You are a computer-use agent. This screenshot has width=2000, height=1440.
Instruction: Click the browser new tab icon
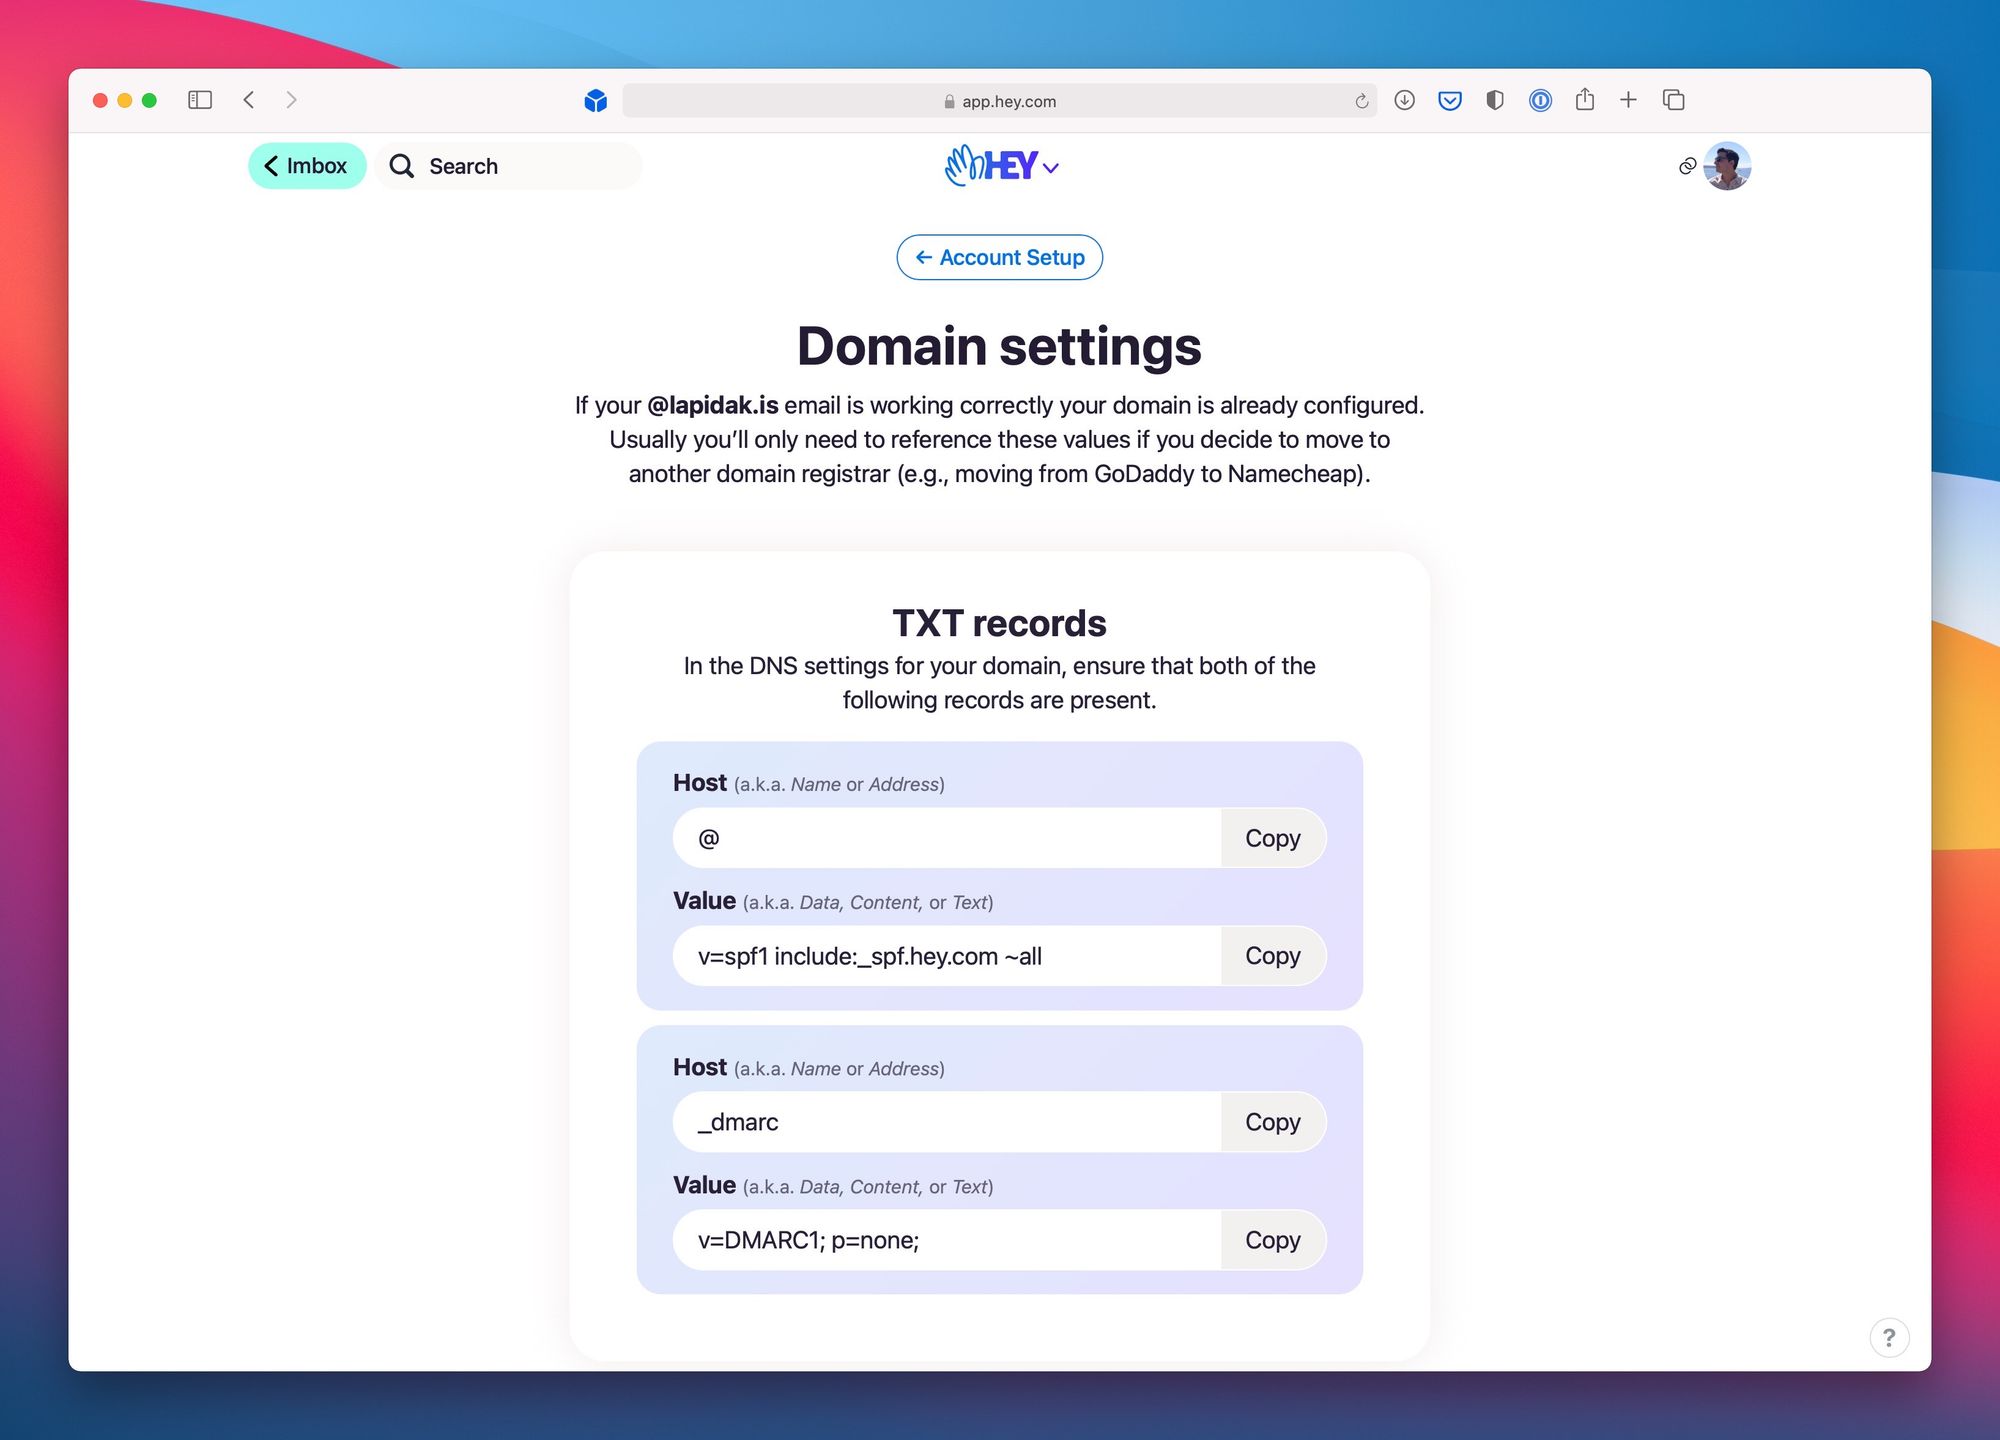pyautogui.click(x=1629, y=99)
